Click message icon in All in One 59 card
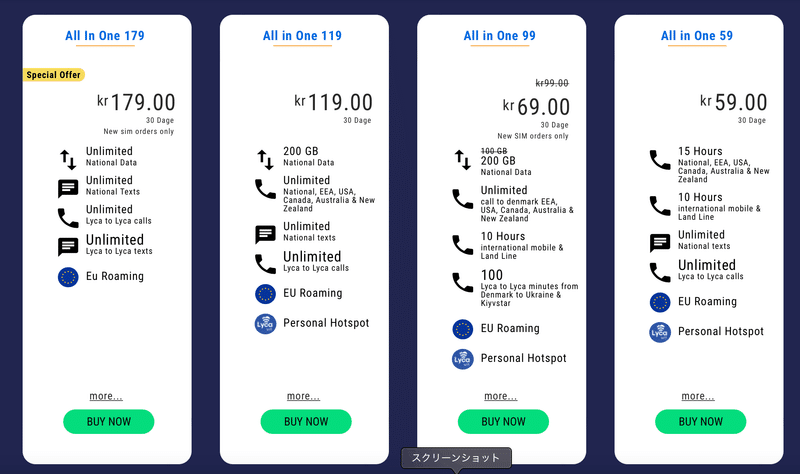The image size is (800, 474). click(660, 243)
